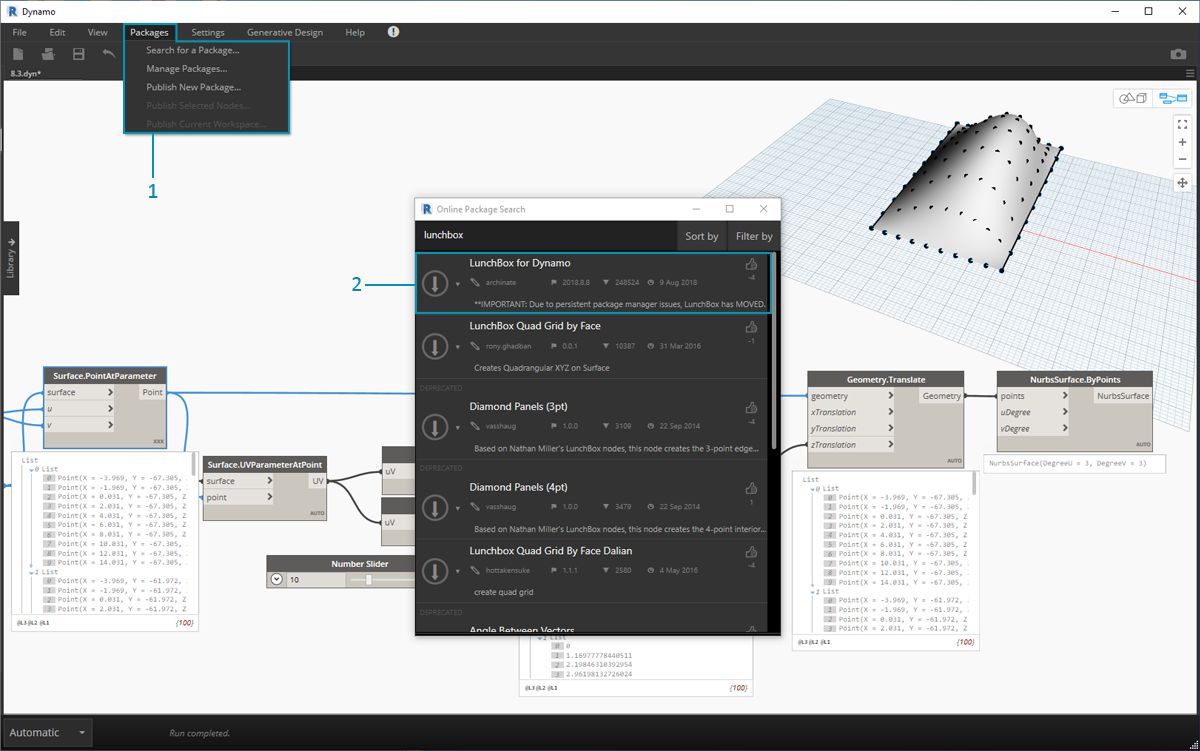Click the Open file toolbar icon
Screen dimensions: 1200x751
point(47,54)
